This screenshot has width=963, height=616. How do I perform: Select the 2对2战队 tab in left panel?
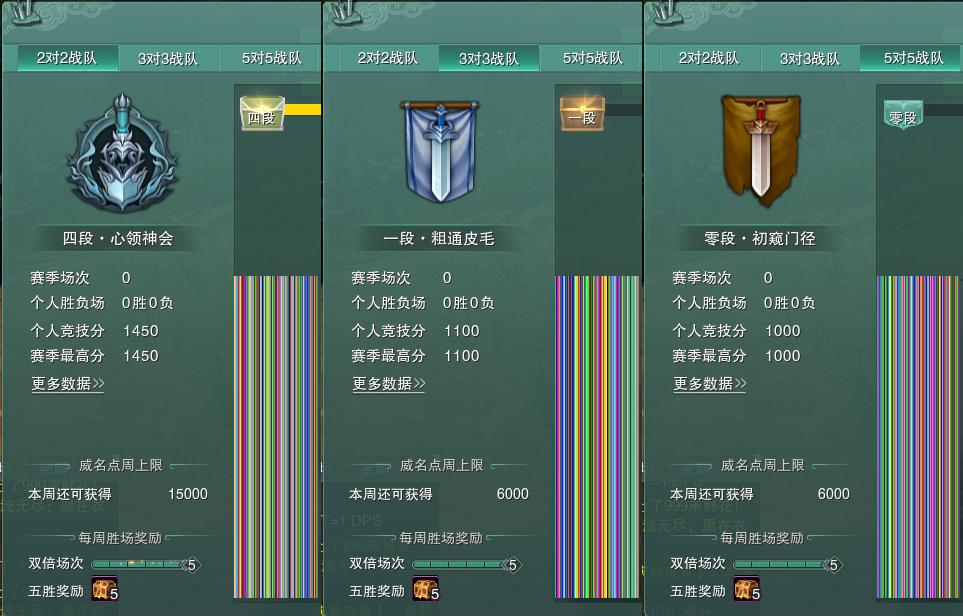point(67,58)
